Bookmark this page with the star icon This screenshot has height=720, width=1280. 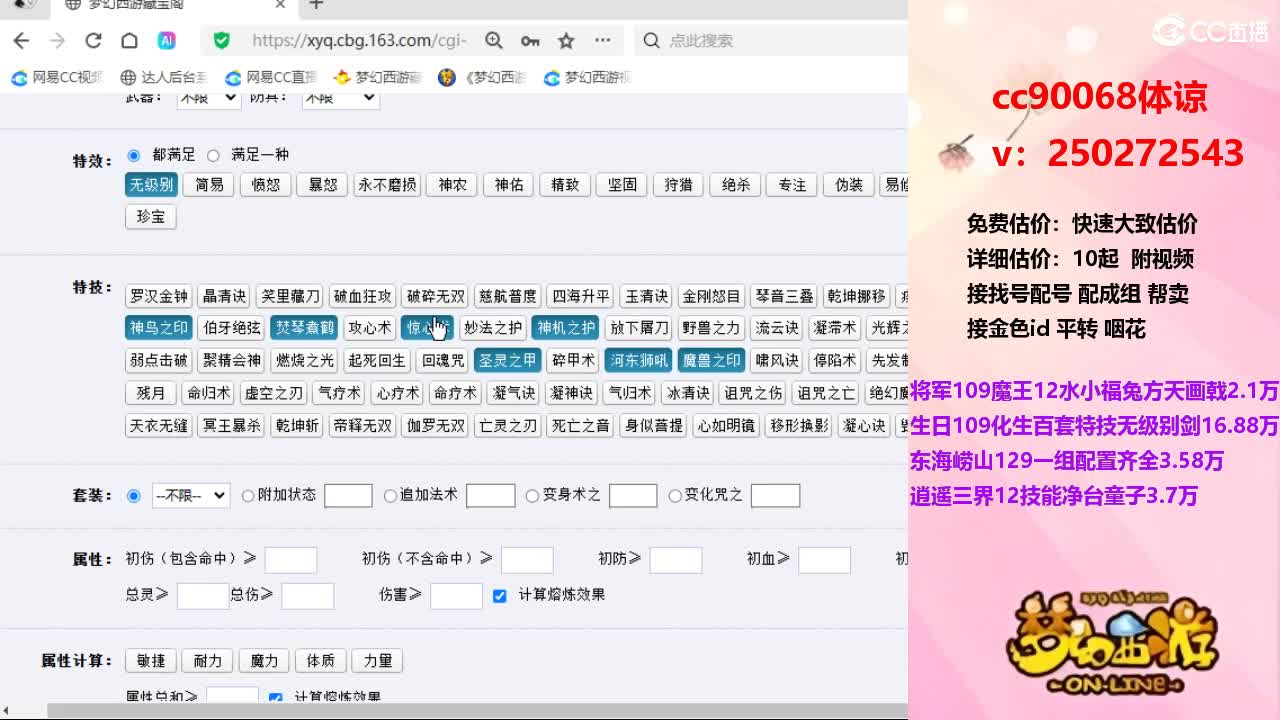pyautogui.click(x=566, y=40)
